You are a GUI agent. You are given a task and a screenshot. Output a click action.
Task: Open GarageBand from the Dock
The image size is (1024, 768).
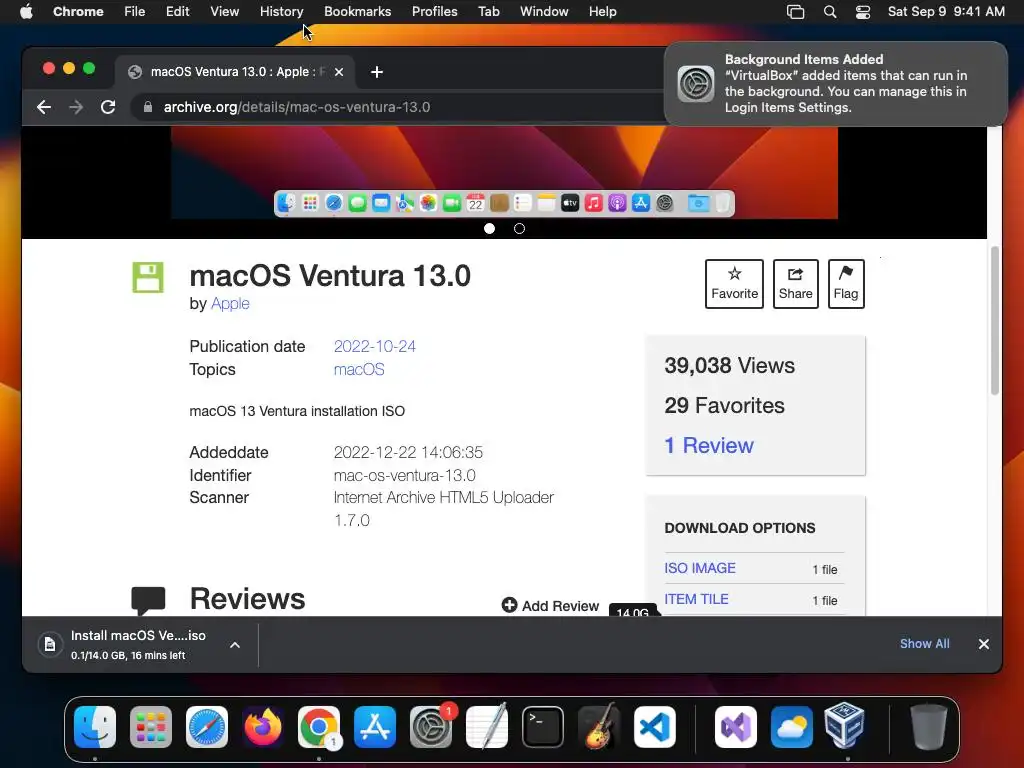(x=599, y=726)
